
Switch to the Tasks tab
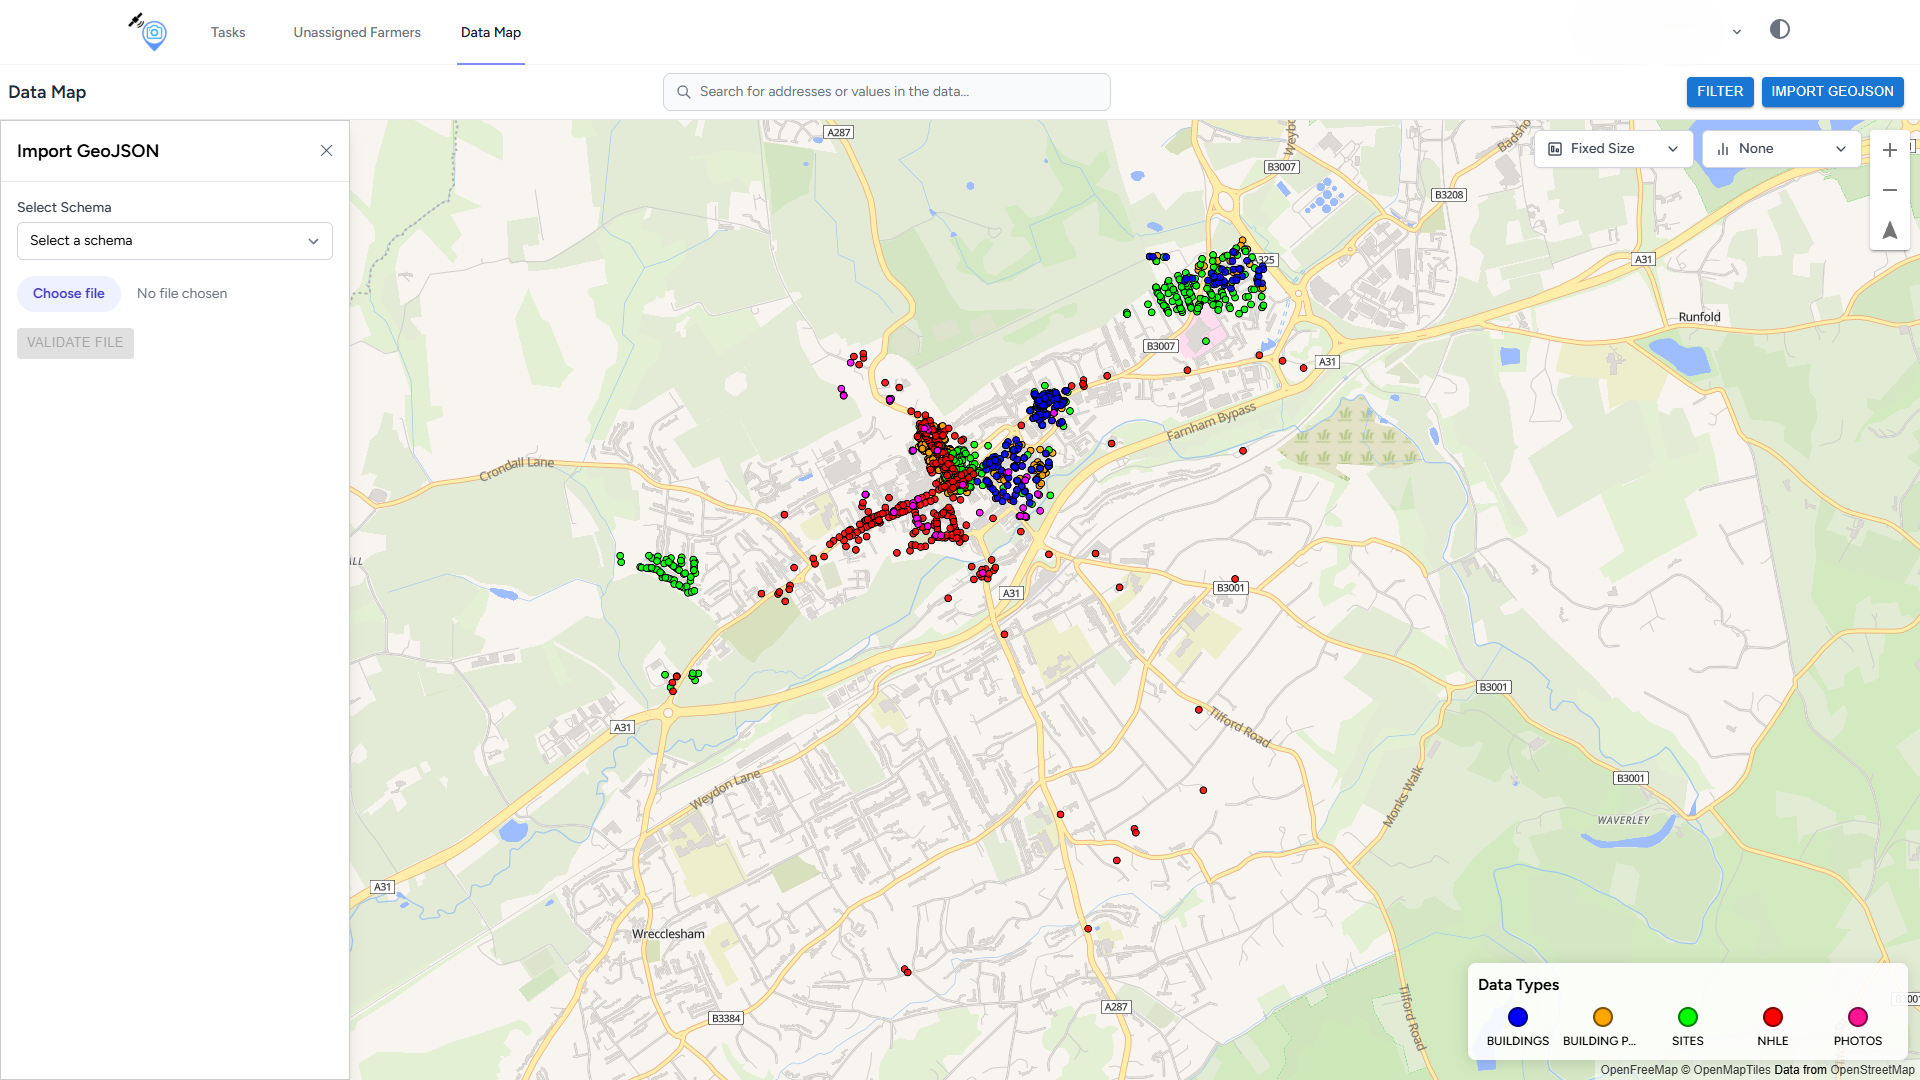coord(228,32)
